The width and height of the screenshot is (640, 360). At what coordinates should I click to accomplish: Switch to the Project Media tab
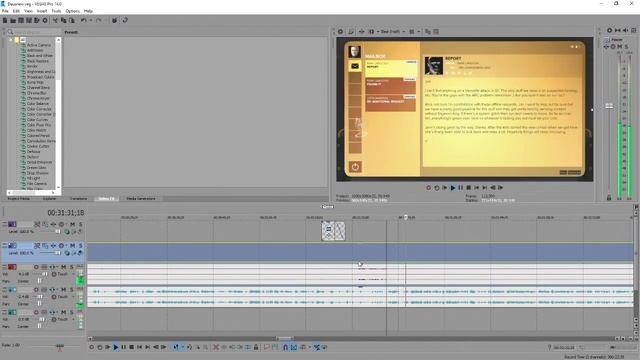[19, 199]
